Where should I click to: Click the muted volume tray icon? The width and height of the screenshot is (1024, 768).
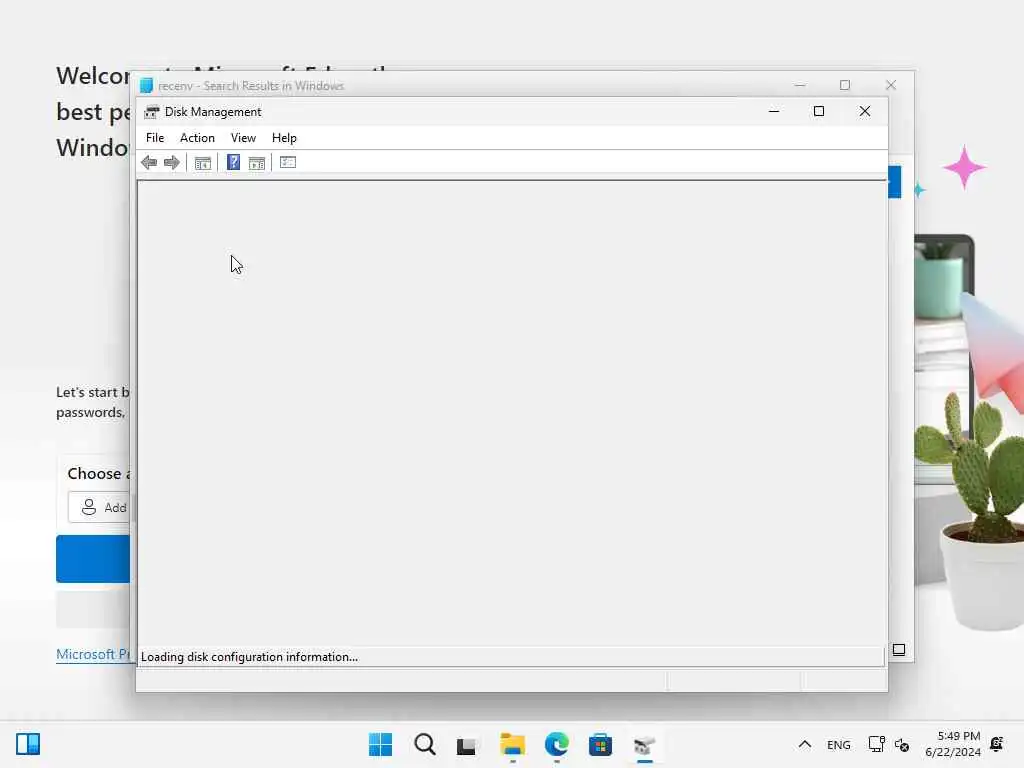pyautogui.click(x=902, y=744)
